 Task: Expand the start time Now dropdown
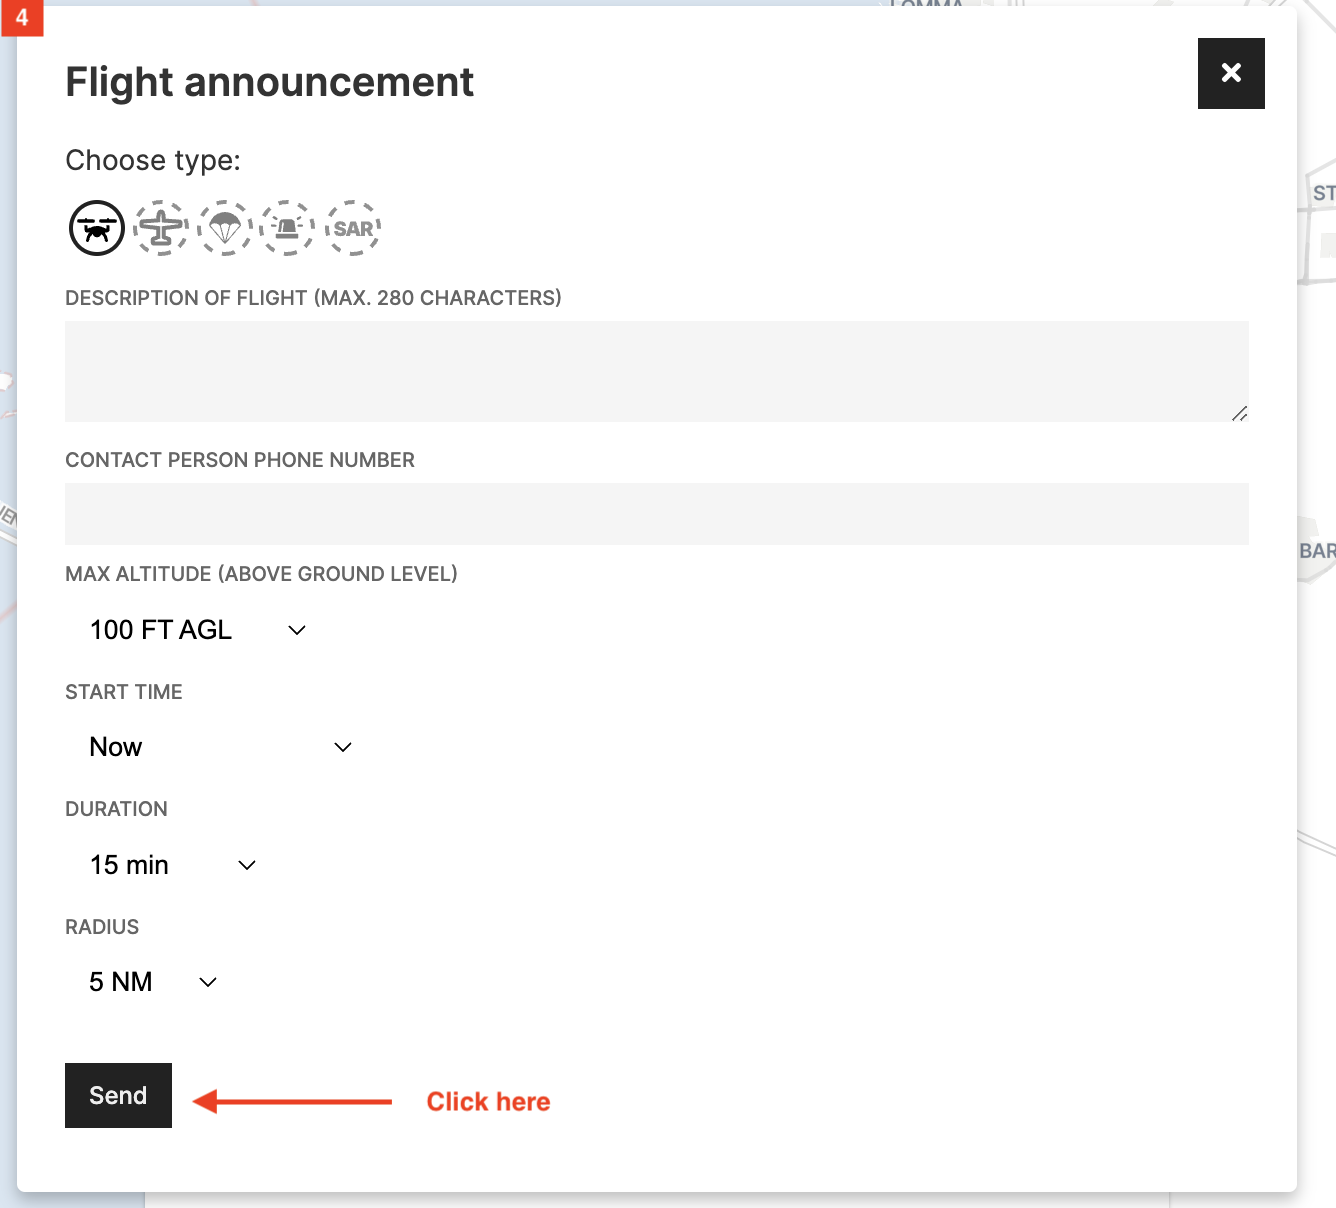[x=220, y=747]
